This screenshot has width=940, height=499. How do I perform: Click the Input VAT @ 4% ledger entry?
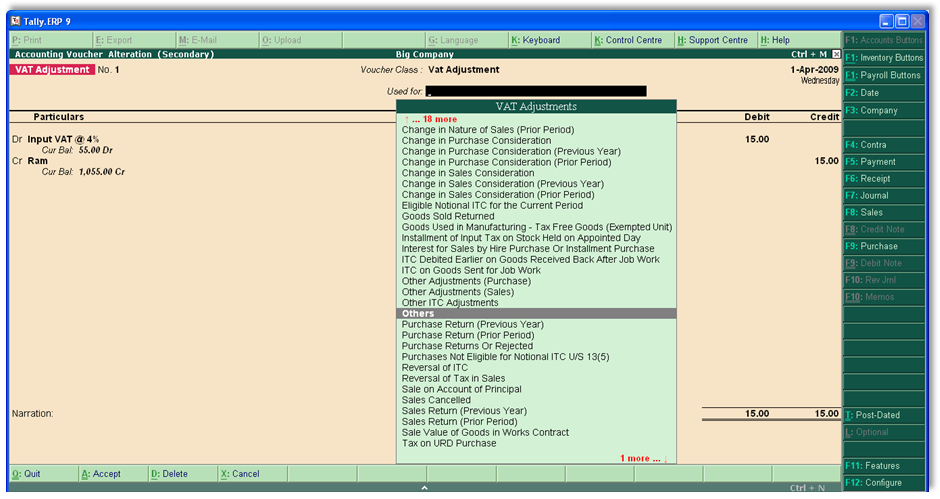63,139
